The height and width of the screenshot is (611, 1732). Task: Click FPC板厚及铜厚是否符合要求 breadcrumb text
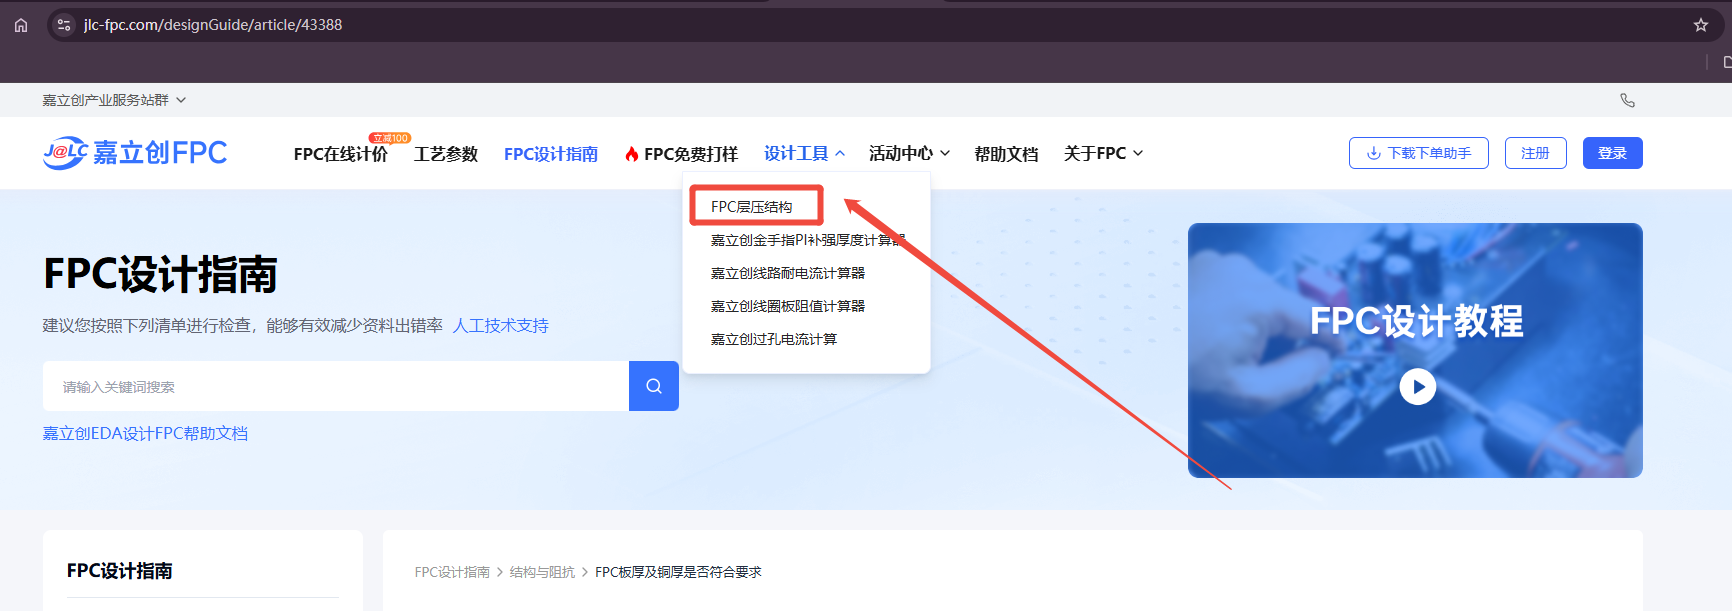coord(678,572)
